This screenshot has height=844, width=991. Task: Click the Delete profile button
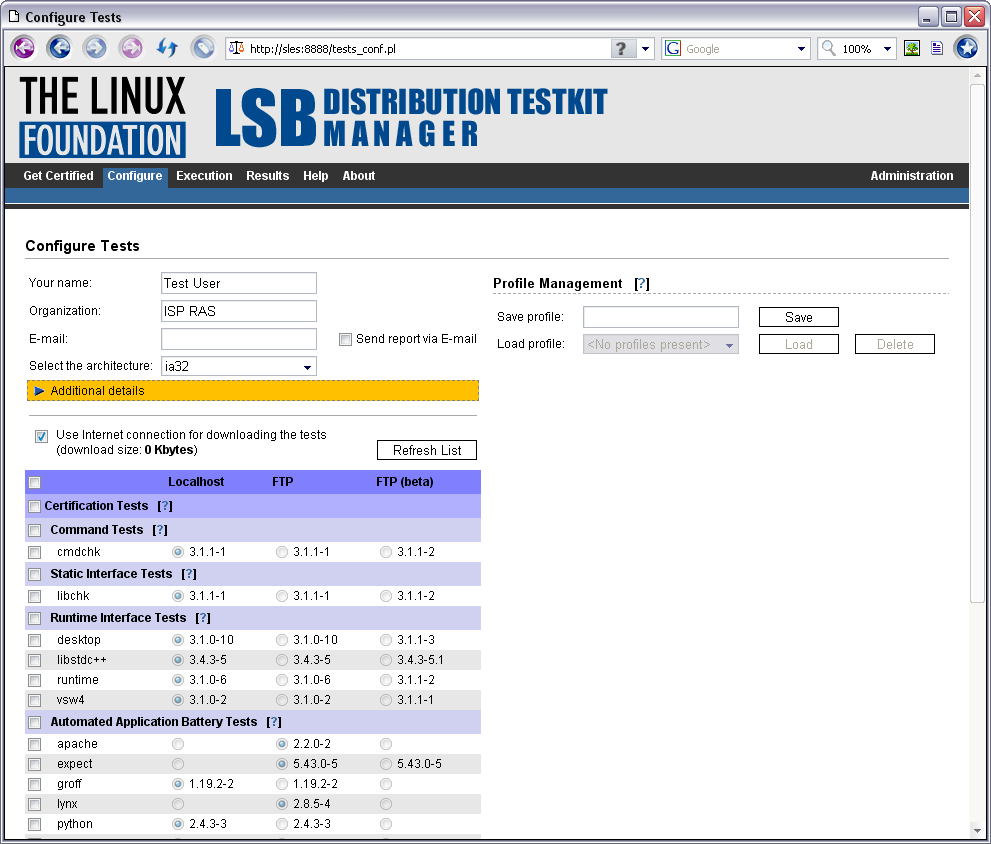895,345
